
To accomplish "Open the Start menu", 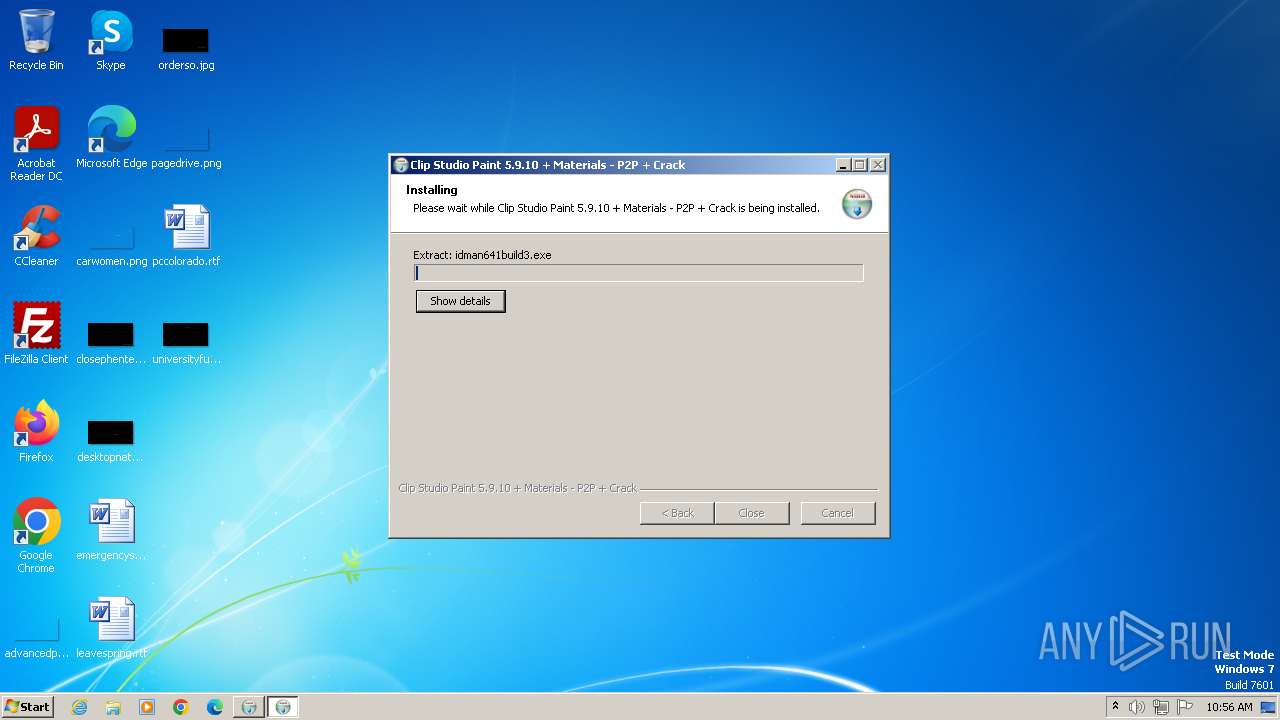I will click(28, 707).
